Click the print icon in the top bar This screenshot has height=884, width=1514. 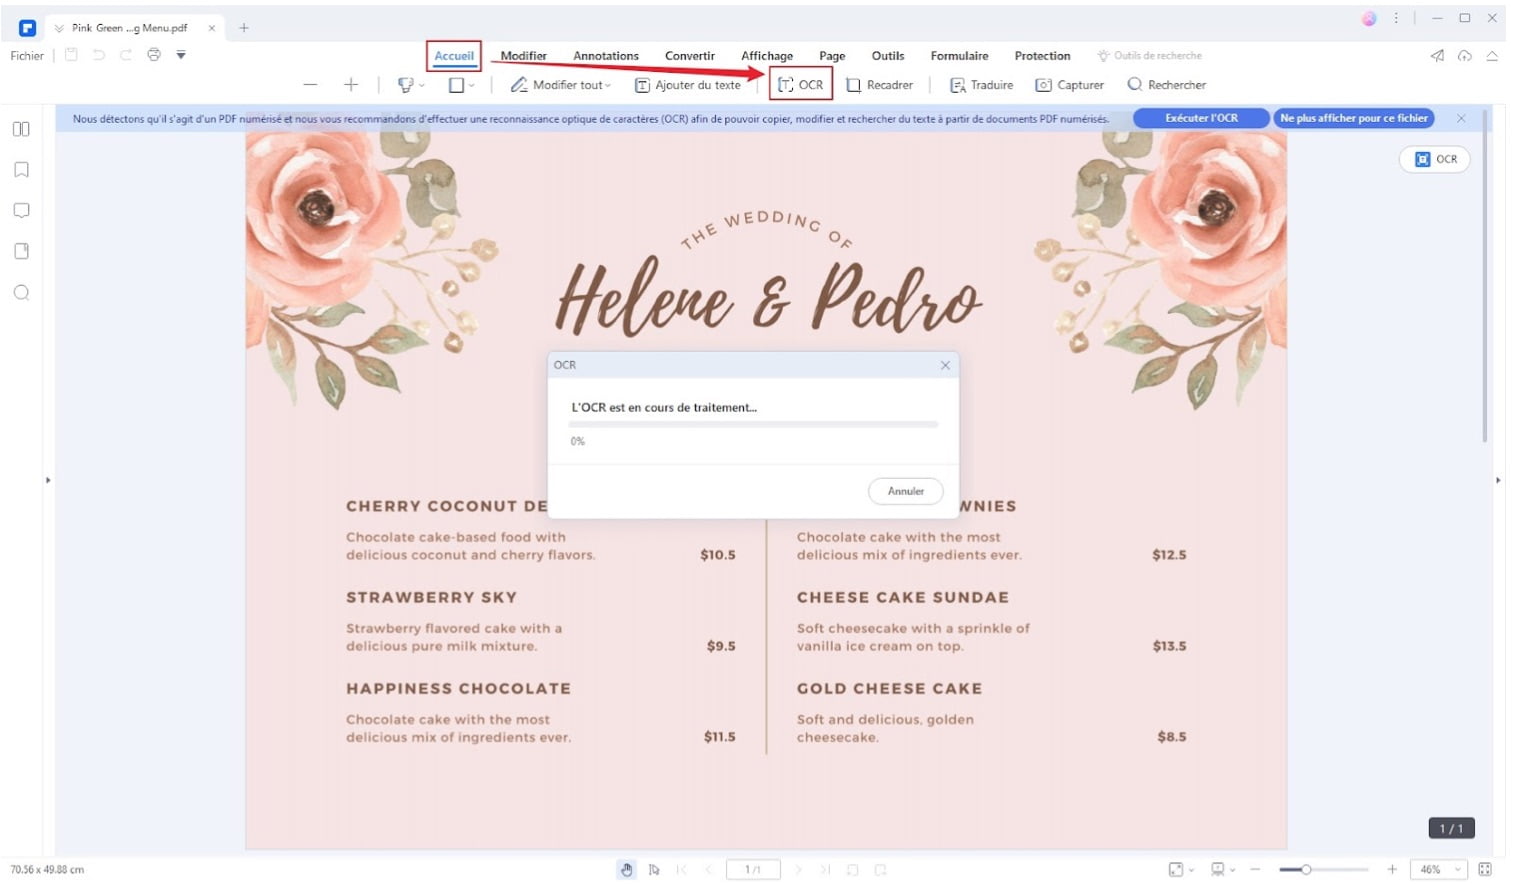tap(154, 55)
